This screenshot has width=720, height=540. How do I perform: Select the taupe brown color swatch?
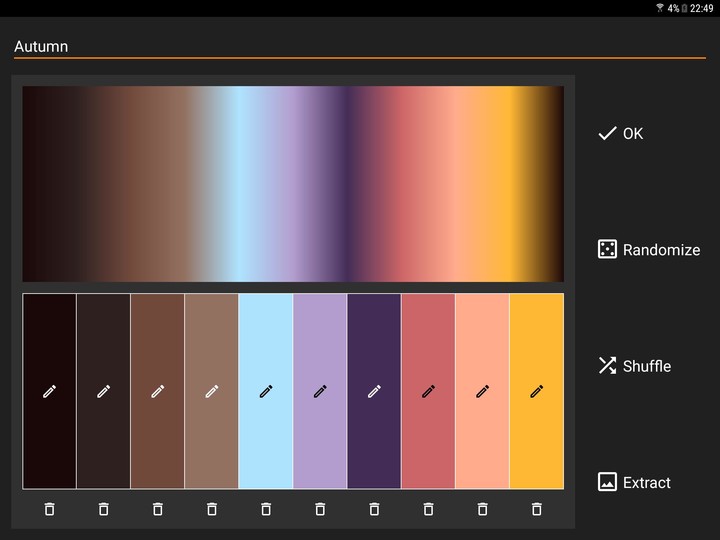click(212, 391)
